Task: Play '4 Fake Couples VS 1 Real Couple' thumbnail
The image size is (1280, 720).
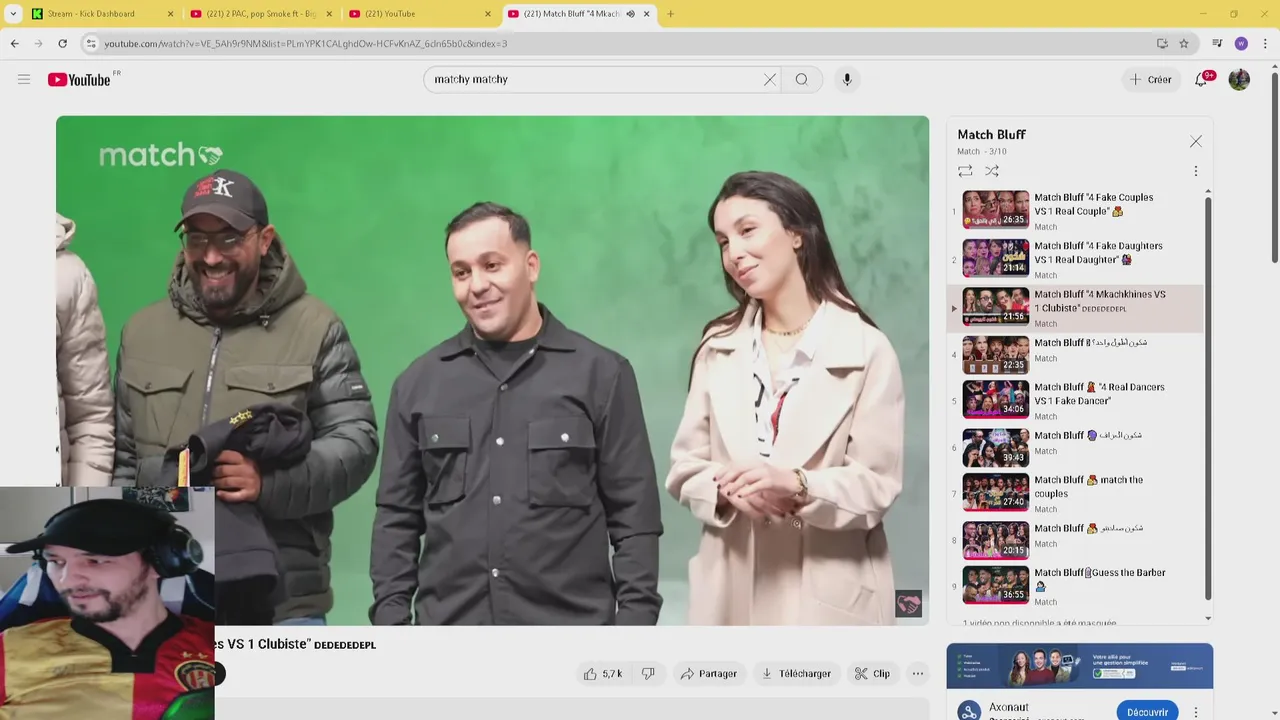Action: pos(995,209)
